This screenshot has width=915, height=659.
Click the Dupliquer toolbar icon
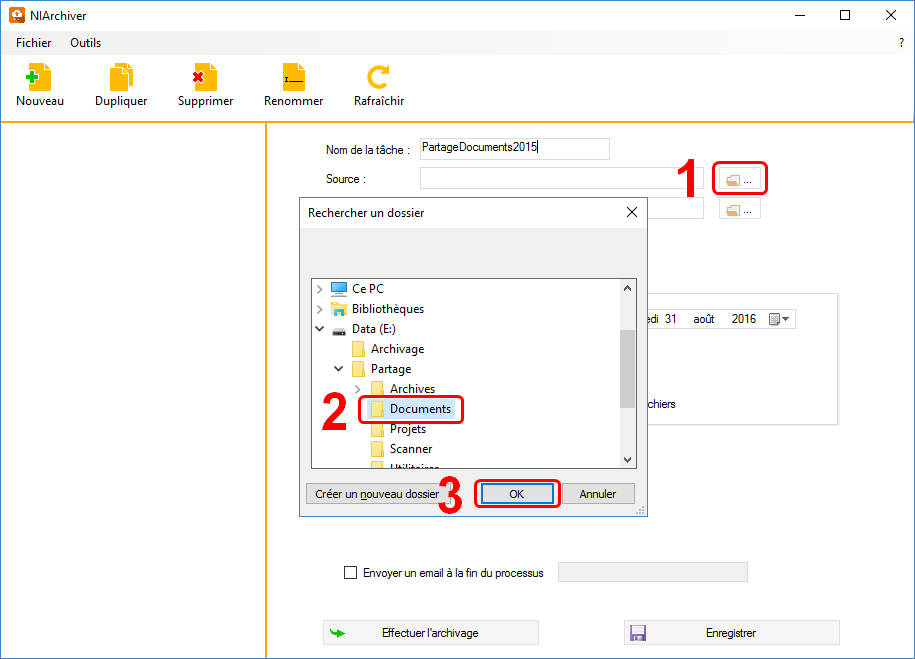click(121, 79)
